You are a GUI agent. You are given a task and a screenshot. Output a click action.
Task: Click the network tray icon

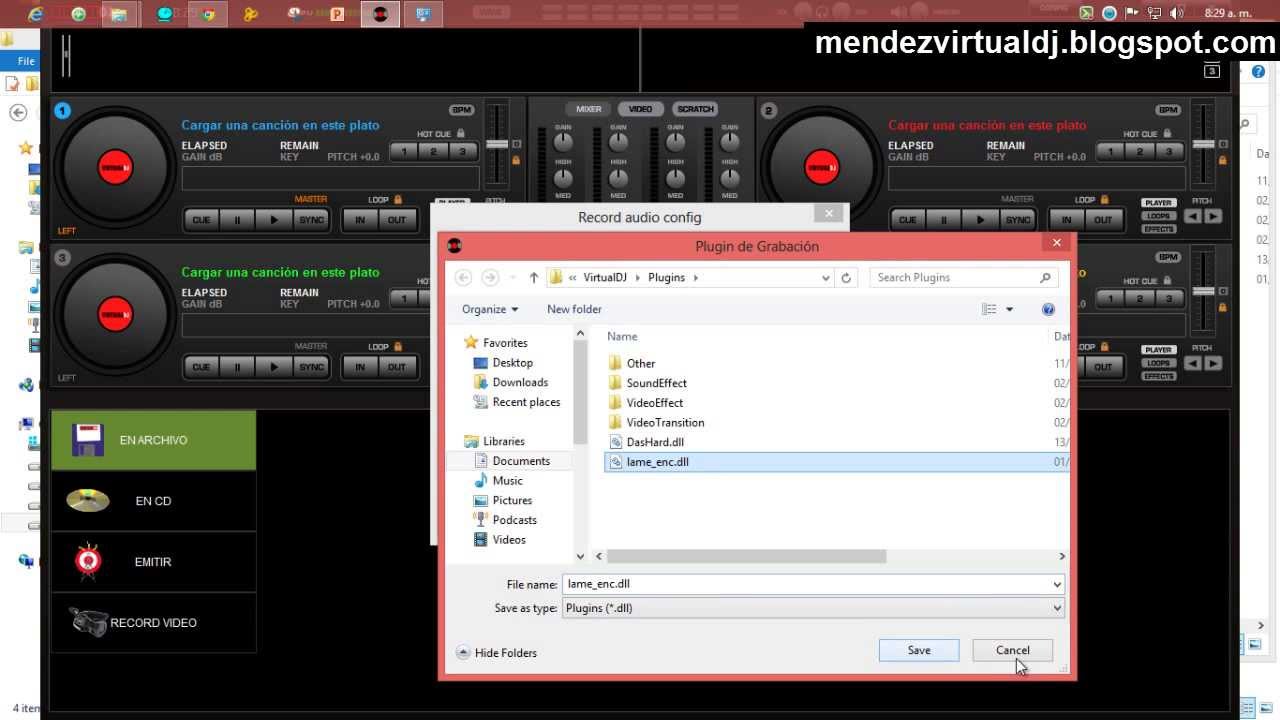coord(1155,13)
